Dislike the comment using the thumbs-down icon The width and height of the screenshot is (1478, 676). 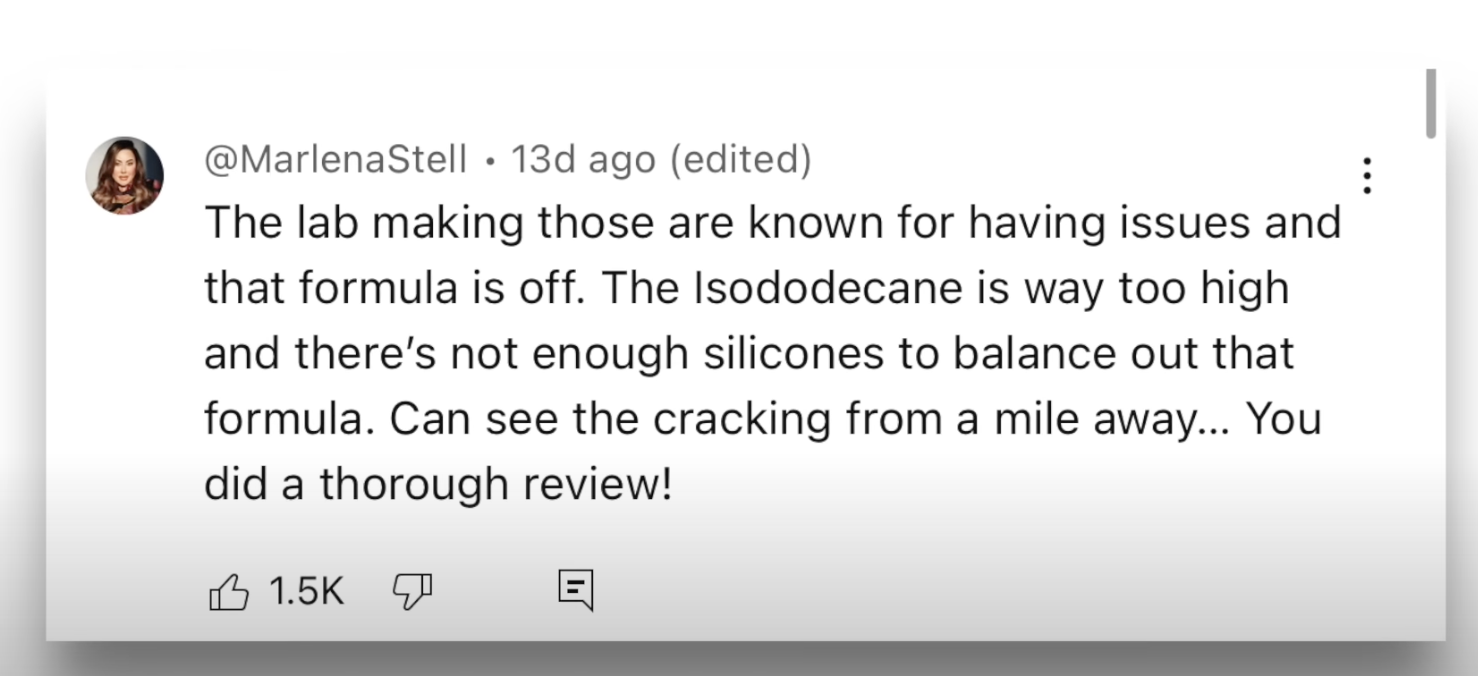pyautogui.click(x=411, y=591)
